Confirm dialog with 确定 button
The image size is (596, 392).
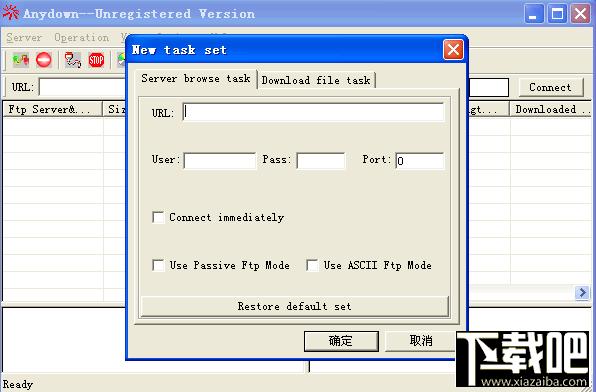click(341, 341)
